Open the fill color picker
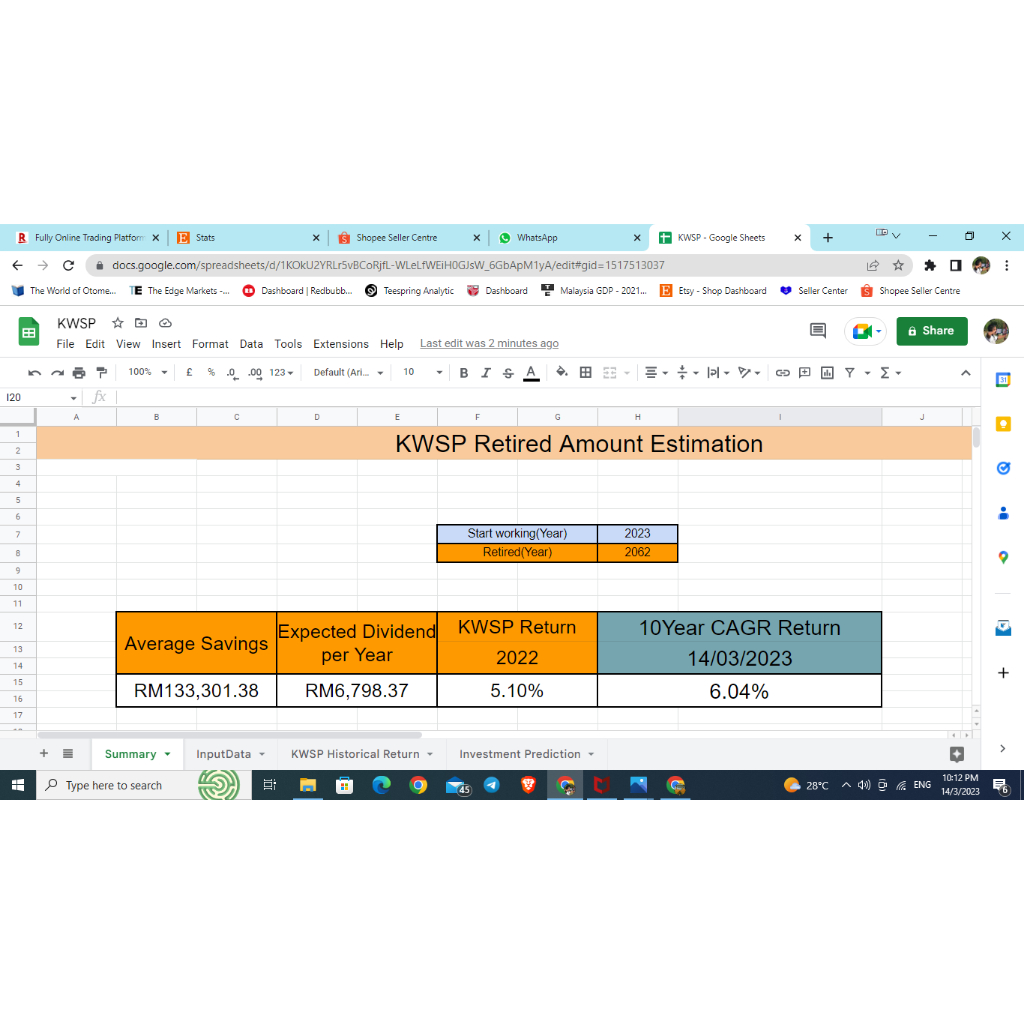Screen dimensions: 1024x1024 (561, 373)
